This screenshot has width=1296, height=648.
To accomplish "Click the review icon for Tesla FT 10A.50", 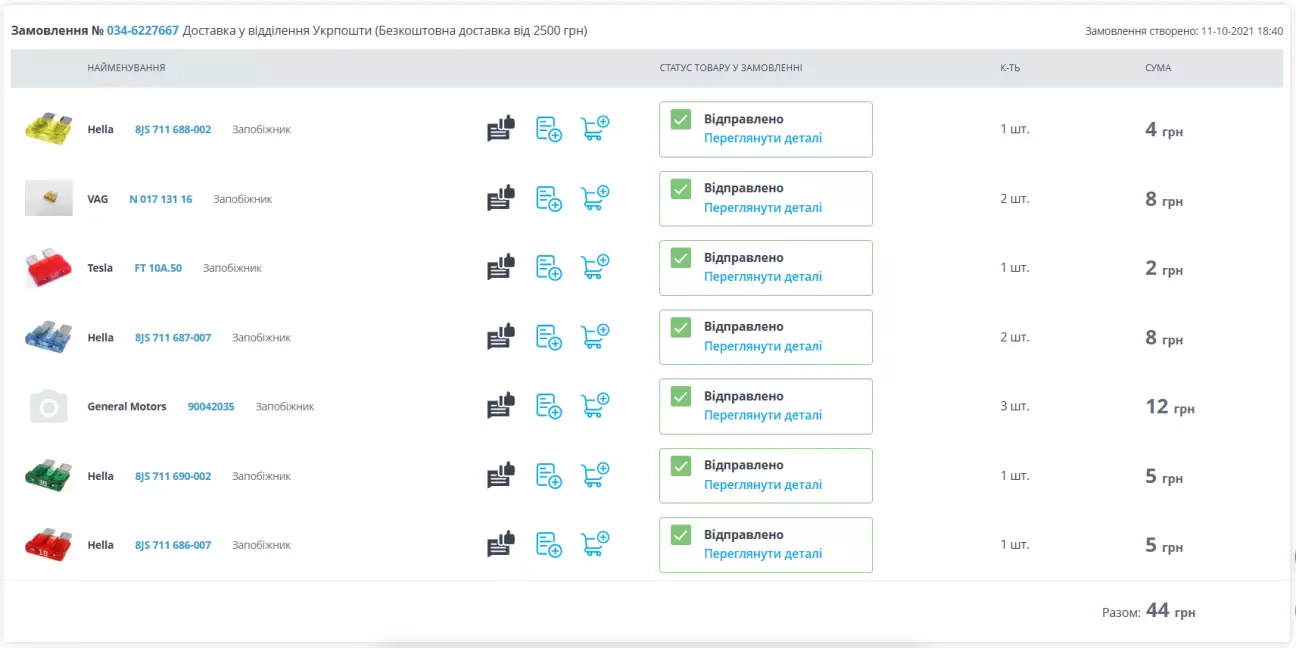I will coord(500,268).
